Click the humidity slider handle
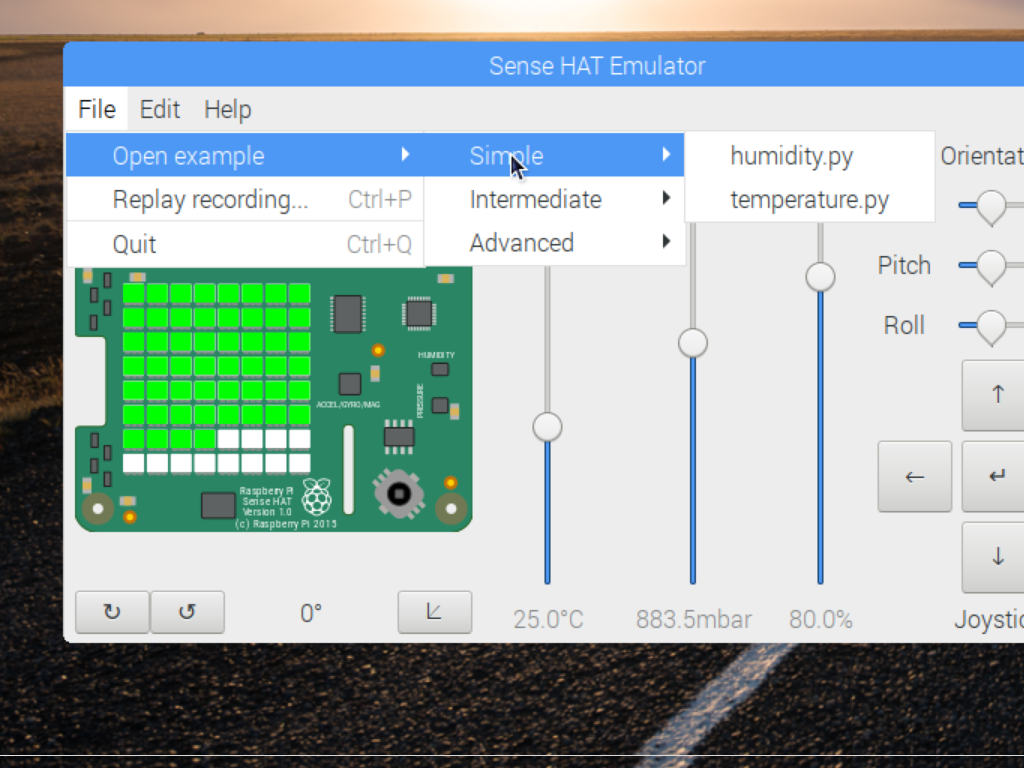This screenshot has width=1024, height=768. click(x=820, y=276)
